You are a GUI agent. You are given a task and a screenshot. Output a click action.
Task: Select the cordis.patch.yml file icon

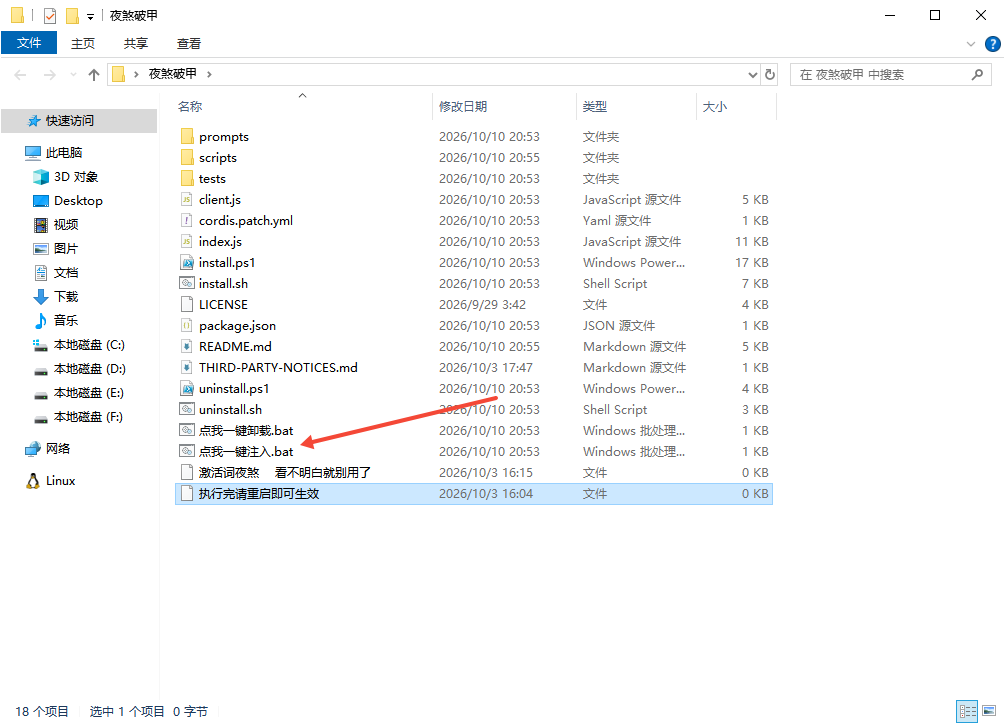[x=187, y=220]
